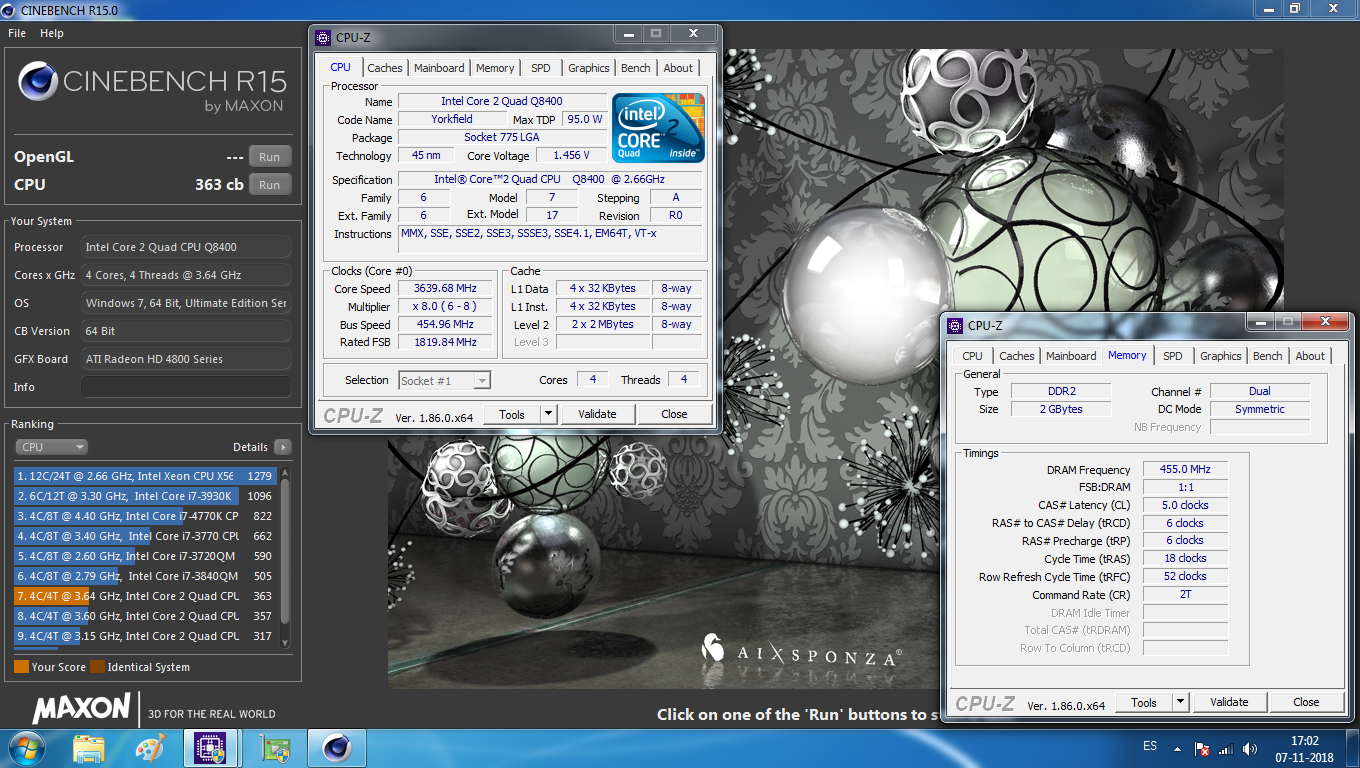This screenshot has height=768, width=1360.
Task: Open Windows Explorer from the taskbar
Action: tap(89, 748)
